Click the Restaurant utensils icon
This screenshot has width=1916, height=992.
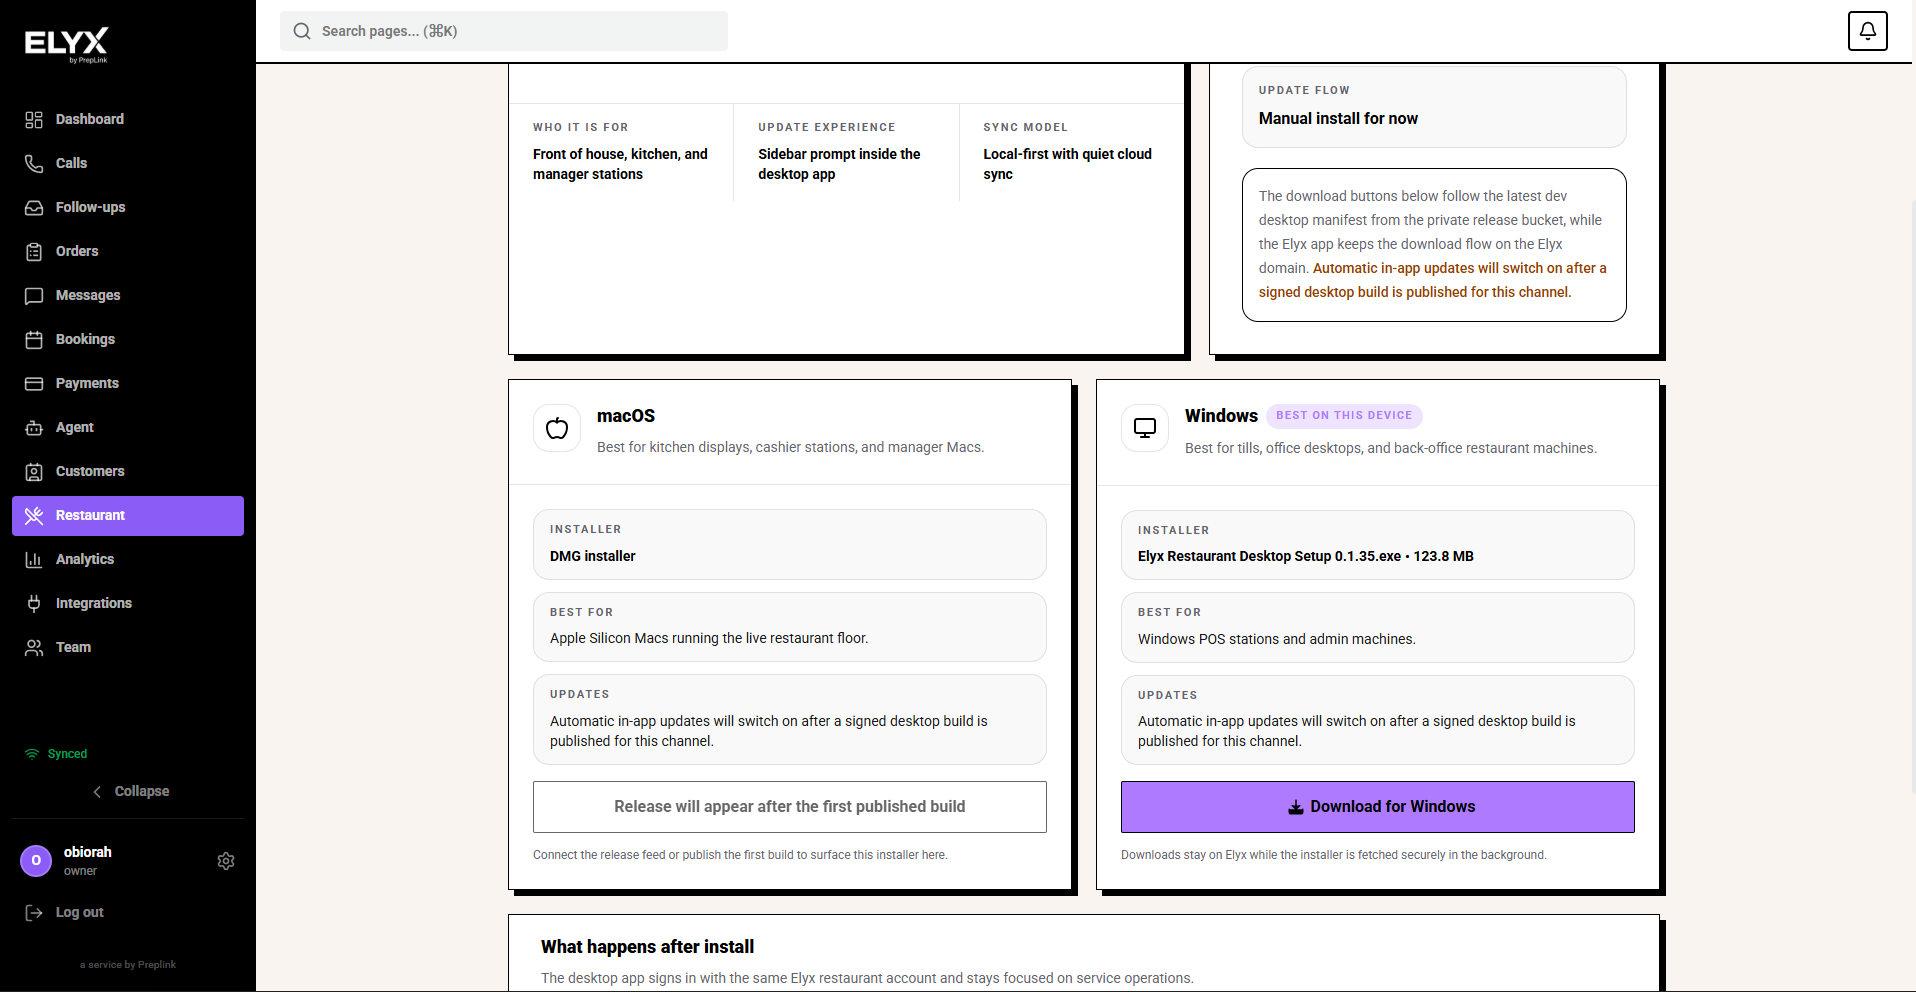34,516
